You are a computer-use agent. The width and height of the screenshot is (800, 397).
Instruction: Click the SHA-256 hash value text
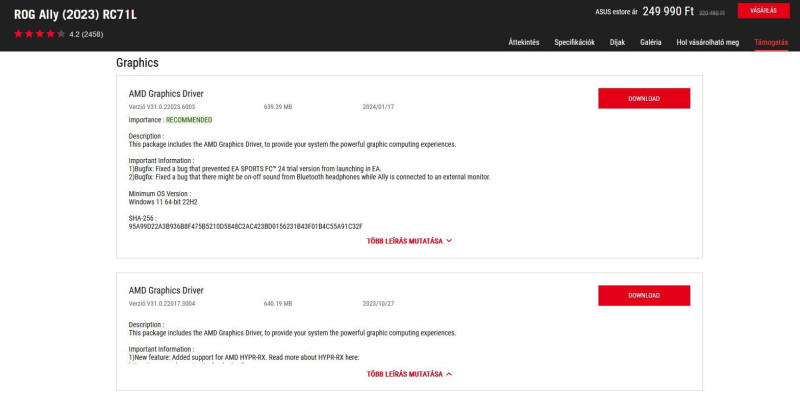(245, 226)
